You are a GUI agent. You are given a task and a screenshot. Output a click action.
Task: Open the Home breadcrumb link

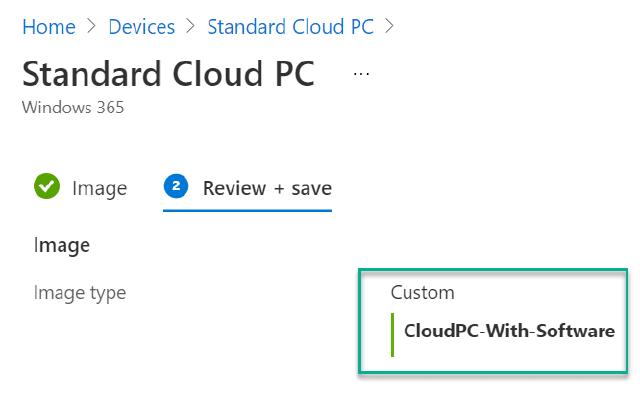49,27
